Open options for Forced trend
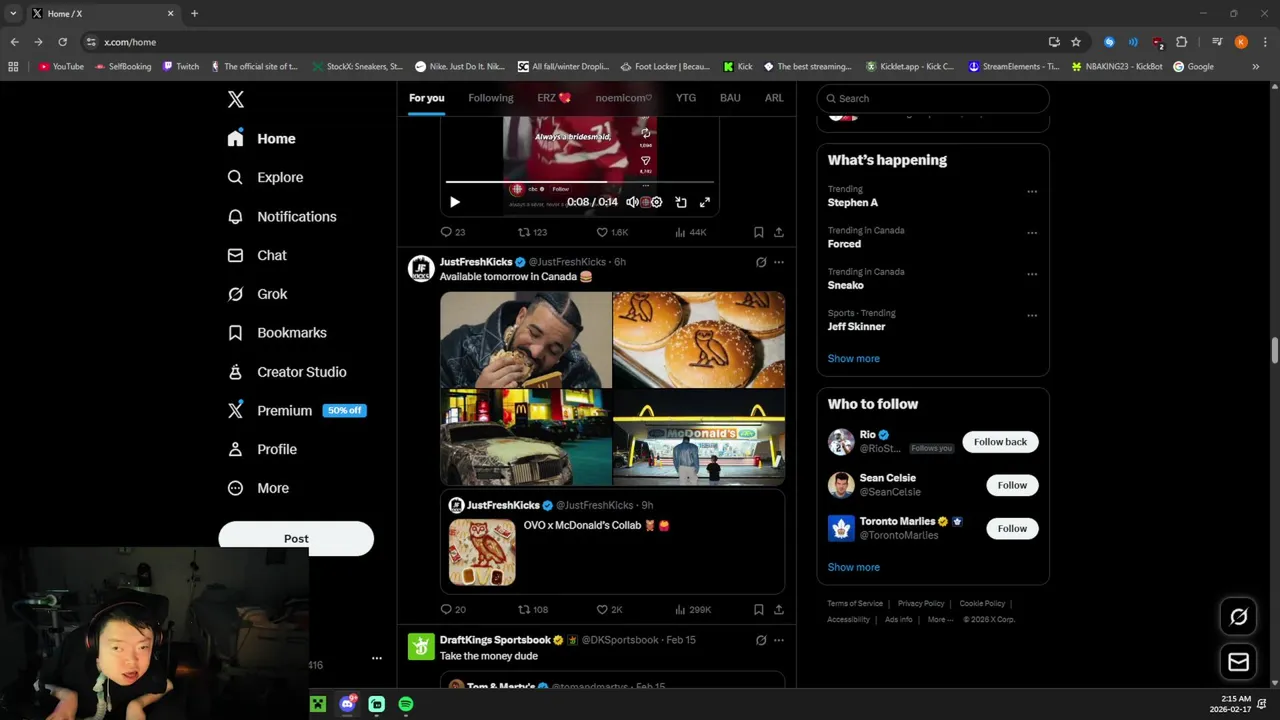The height and width of the screenshot is (720, 1280). (1032, 233)
